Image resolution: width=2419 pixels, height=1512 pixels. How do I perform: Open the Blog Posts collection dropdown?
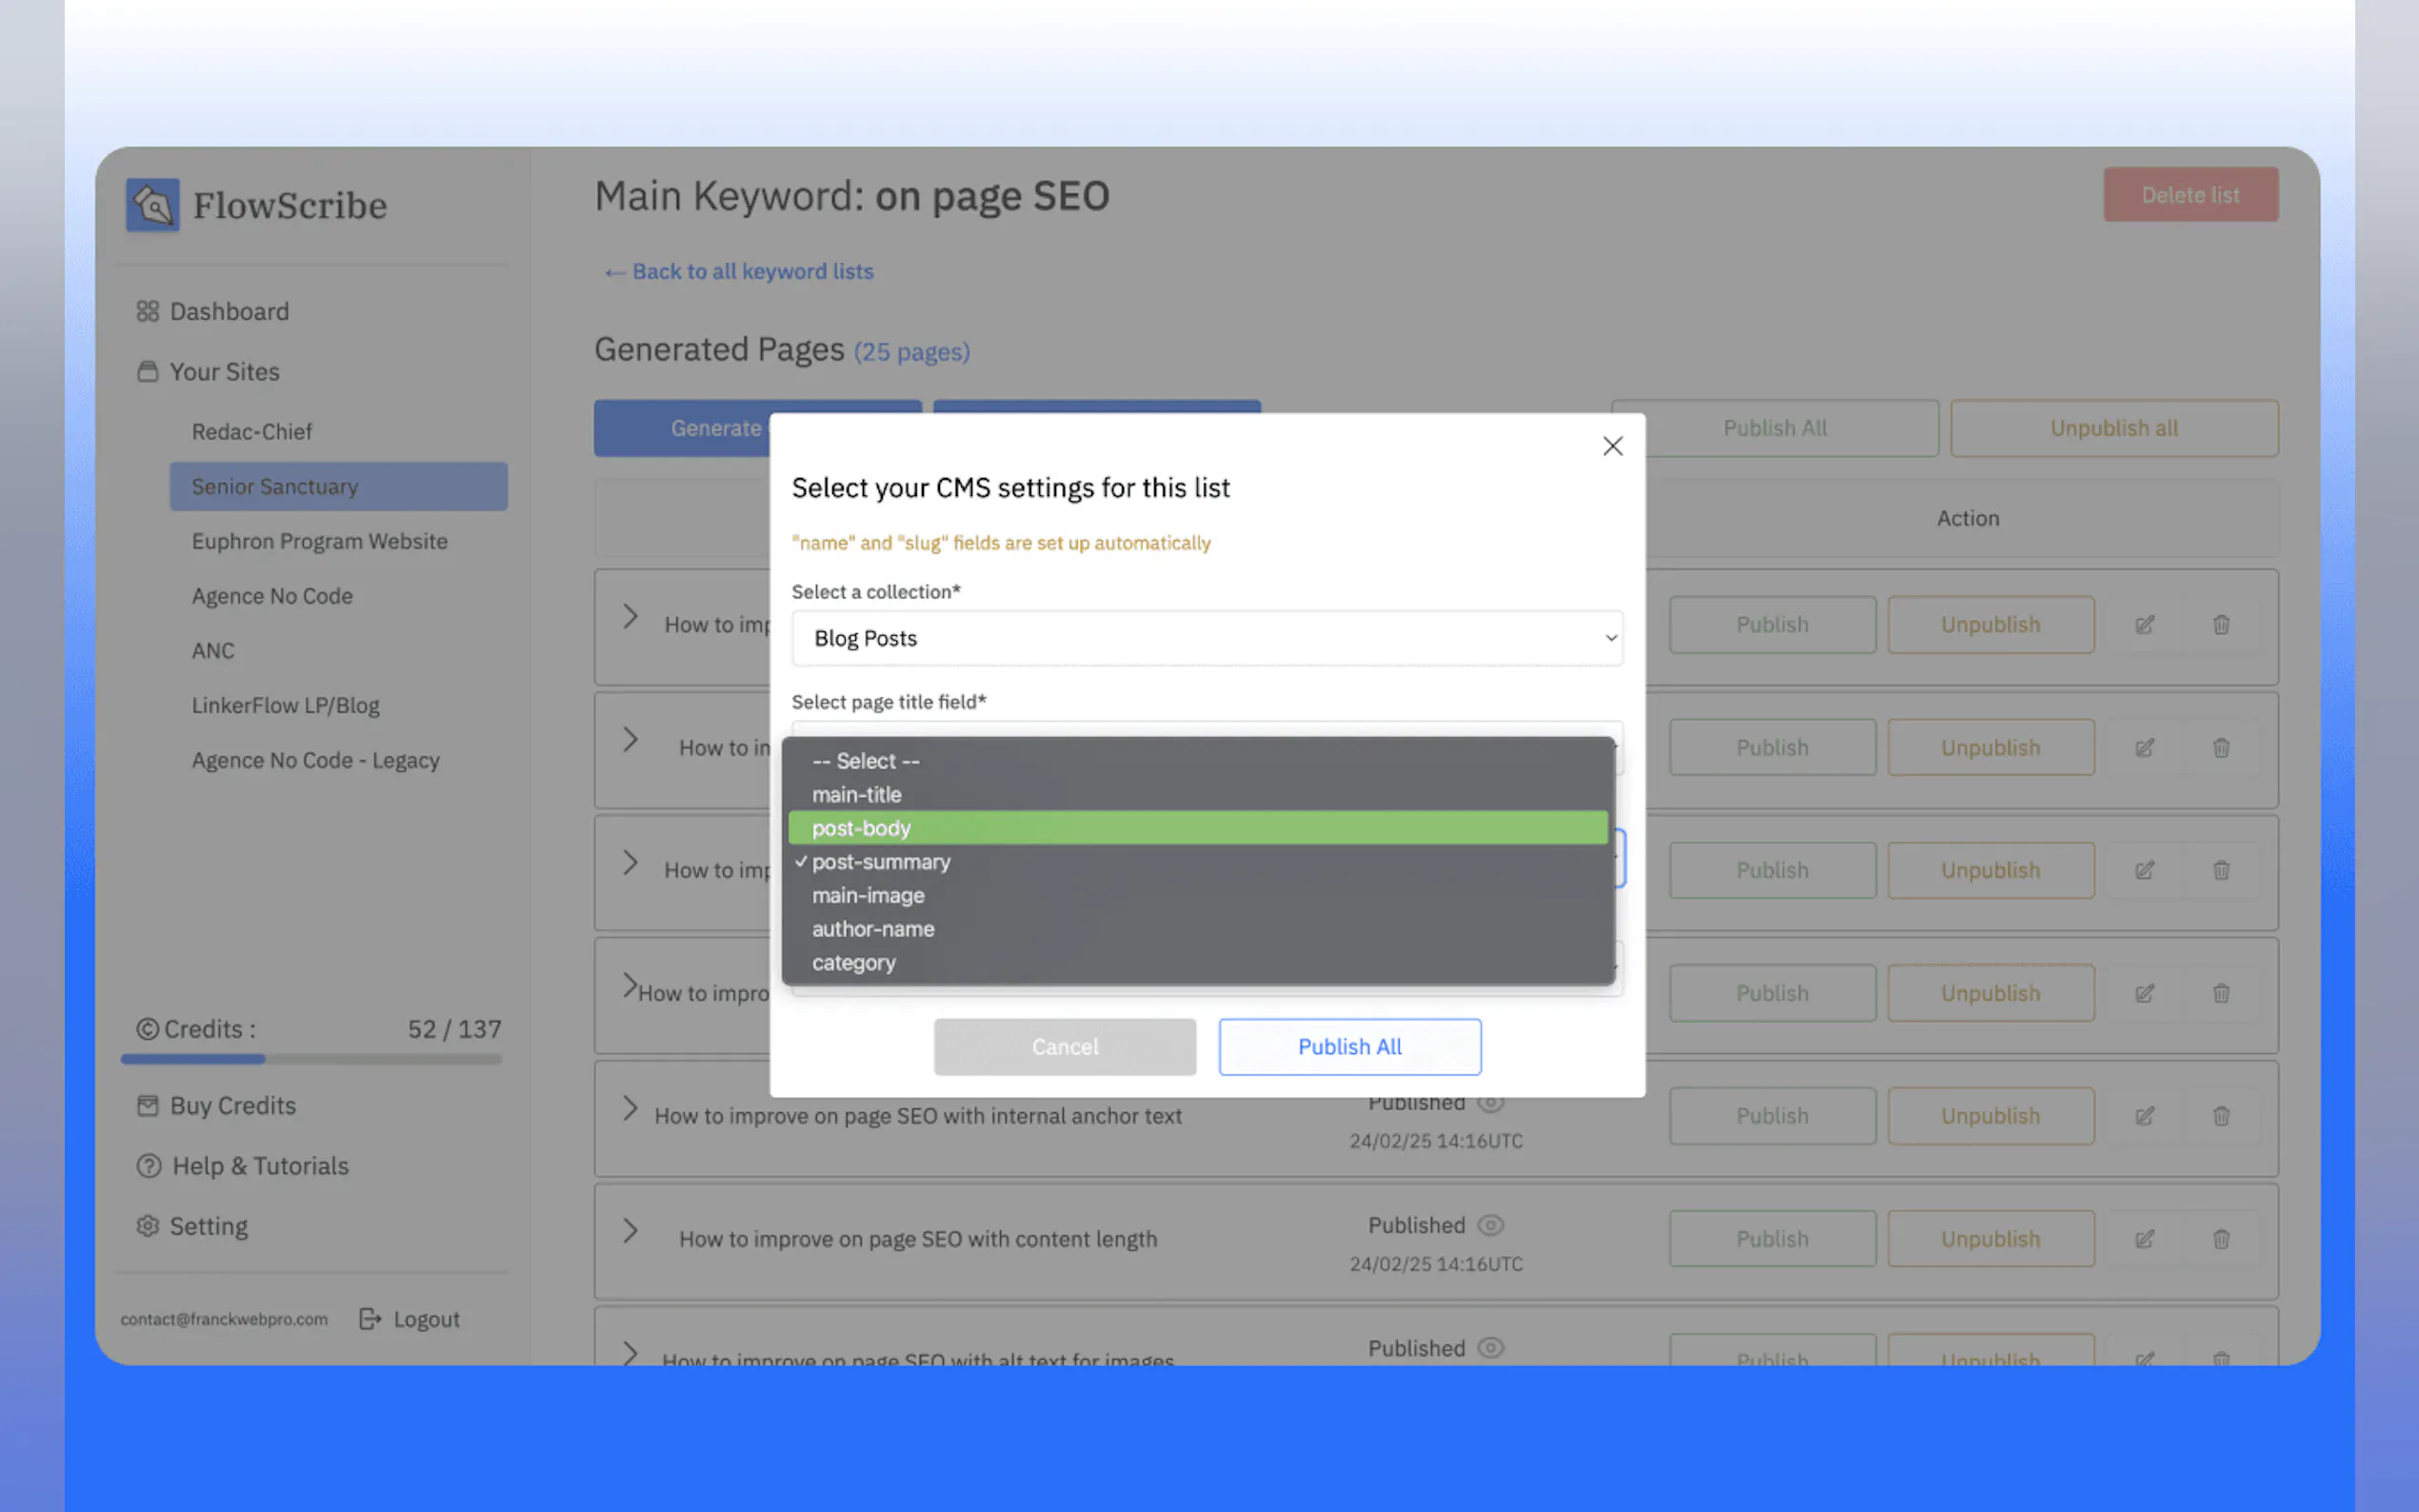click(1206, 638)
